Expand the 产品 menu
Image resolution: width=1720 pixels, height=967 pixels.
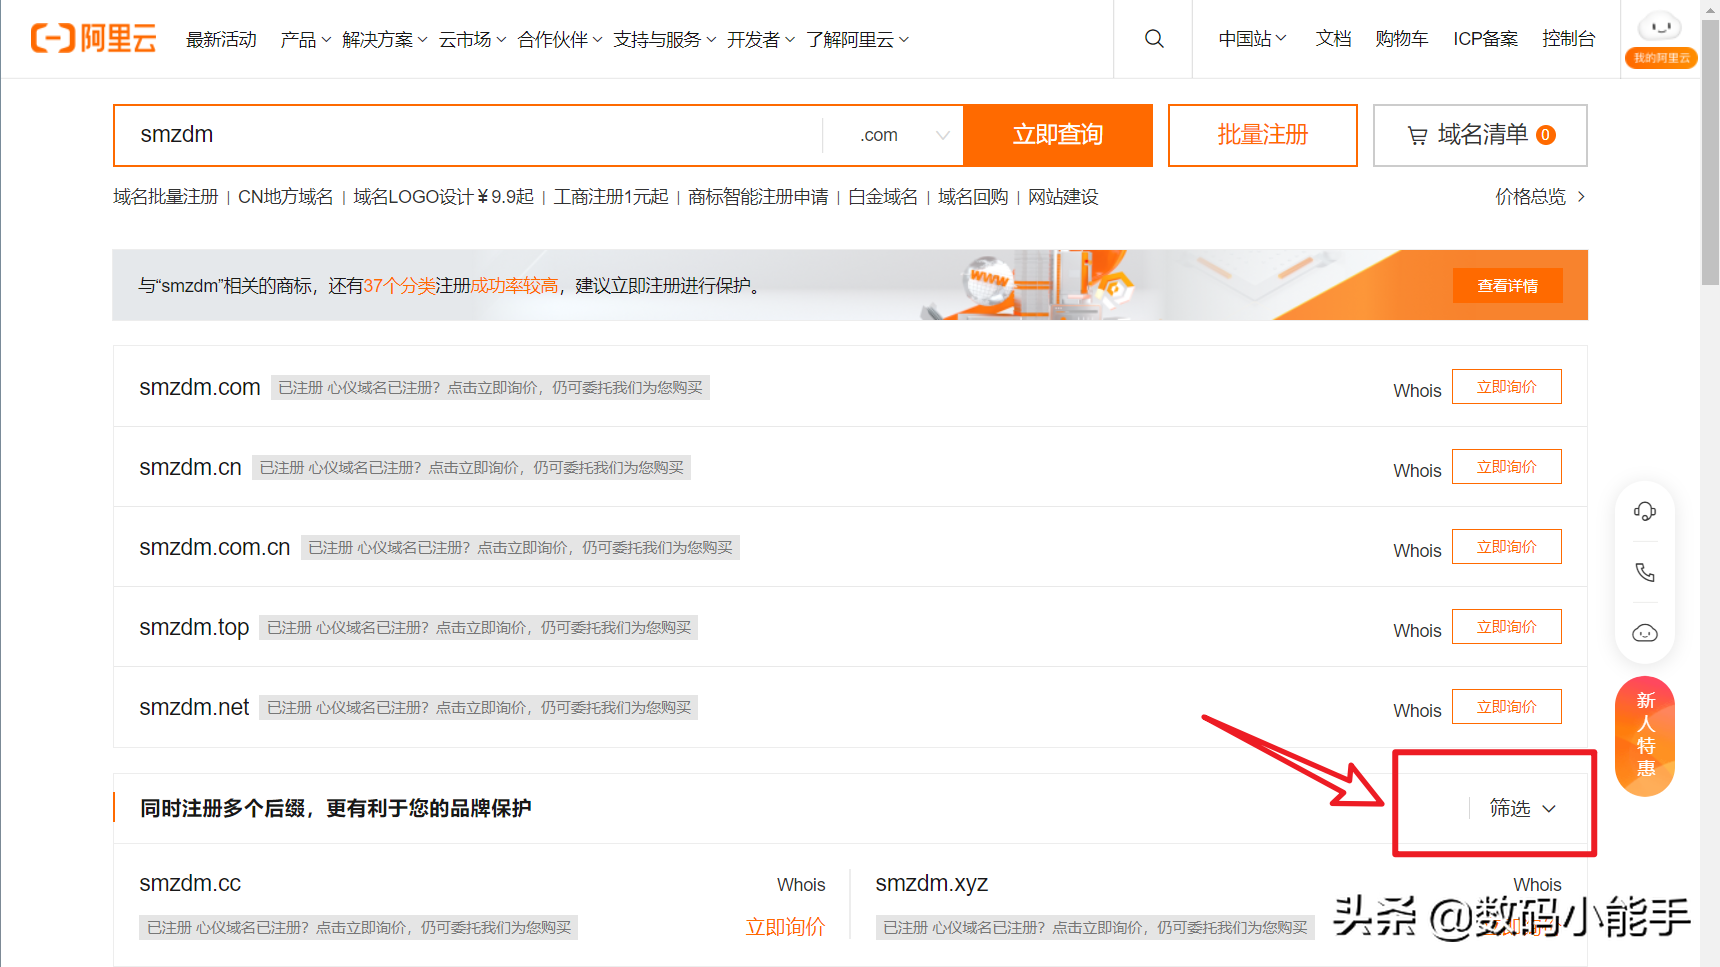[305, 40]
